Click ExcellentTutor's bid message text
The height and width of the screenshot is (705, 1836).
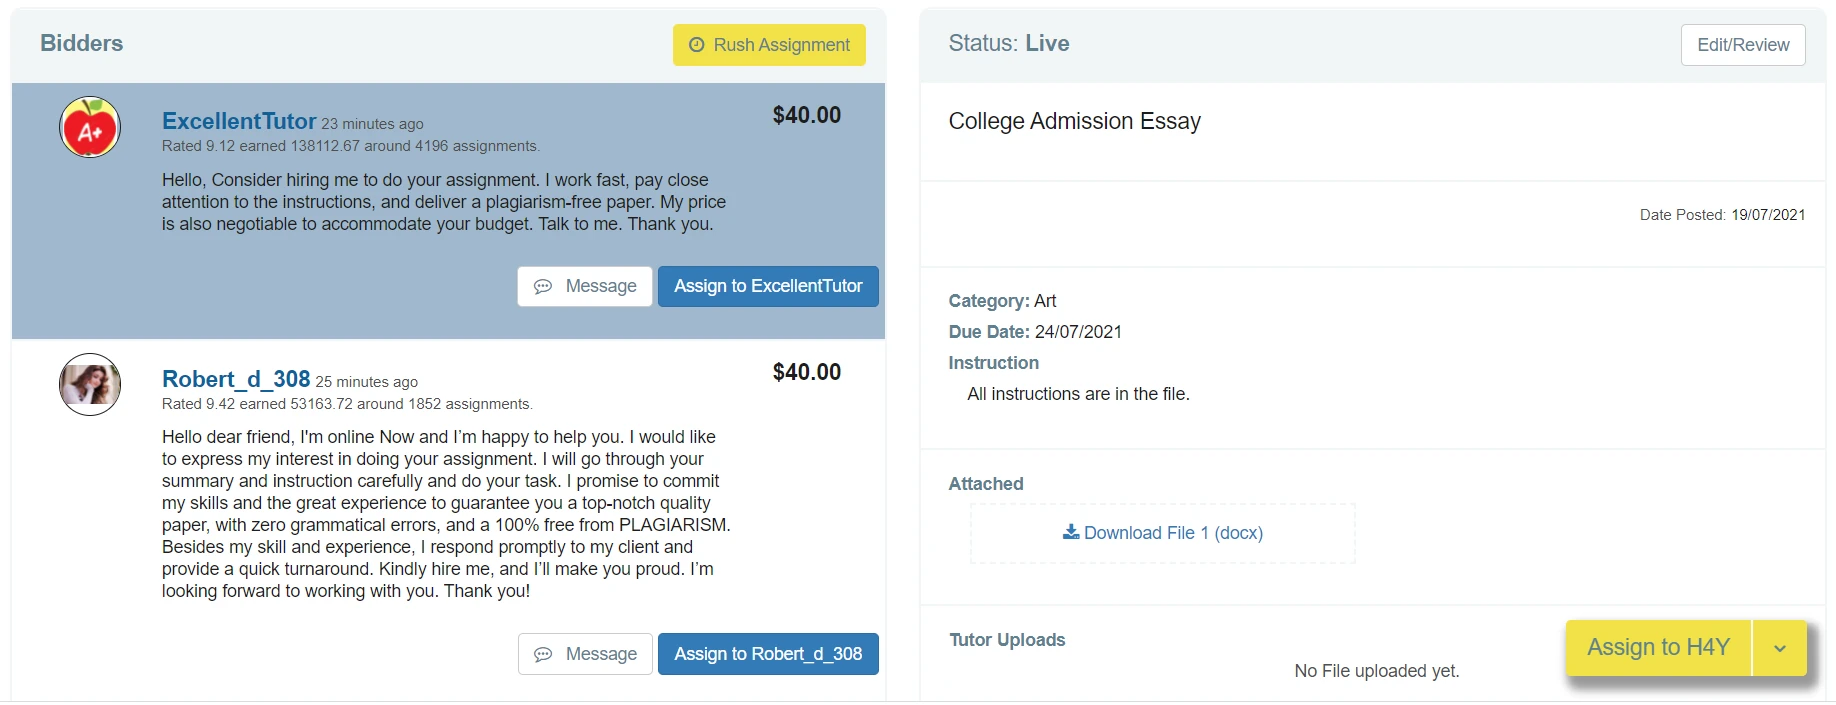[x=444, y=202]
